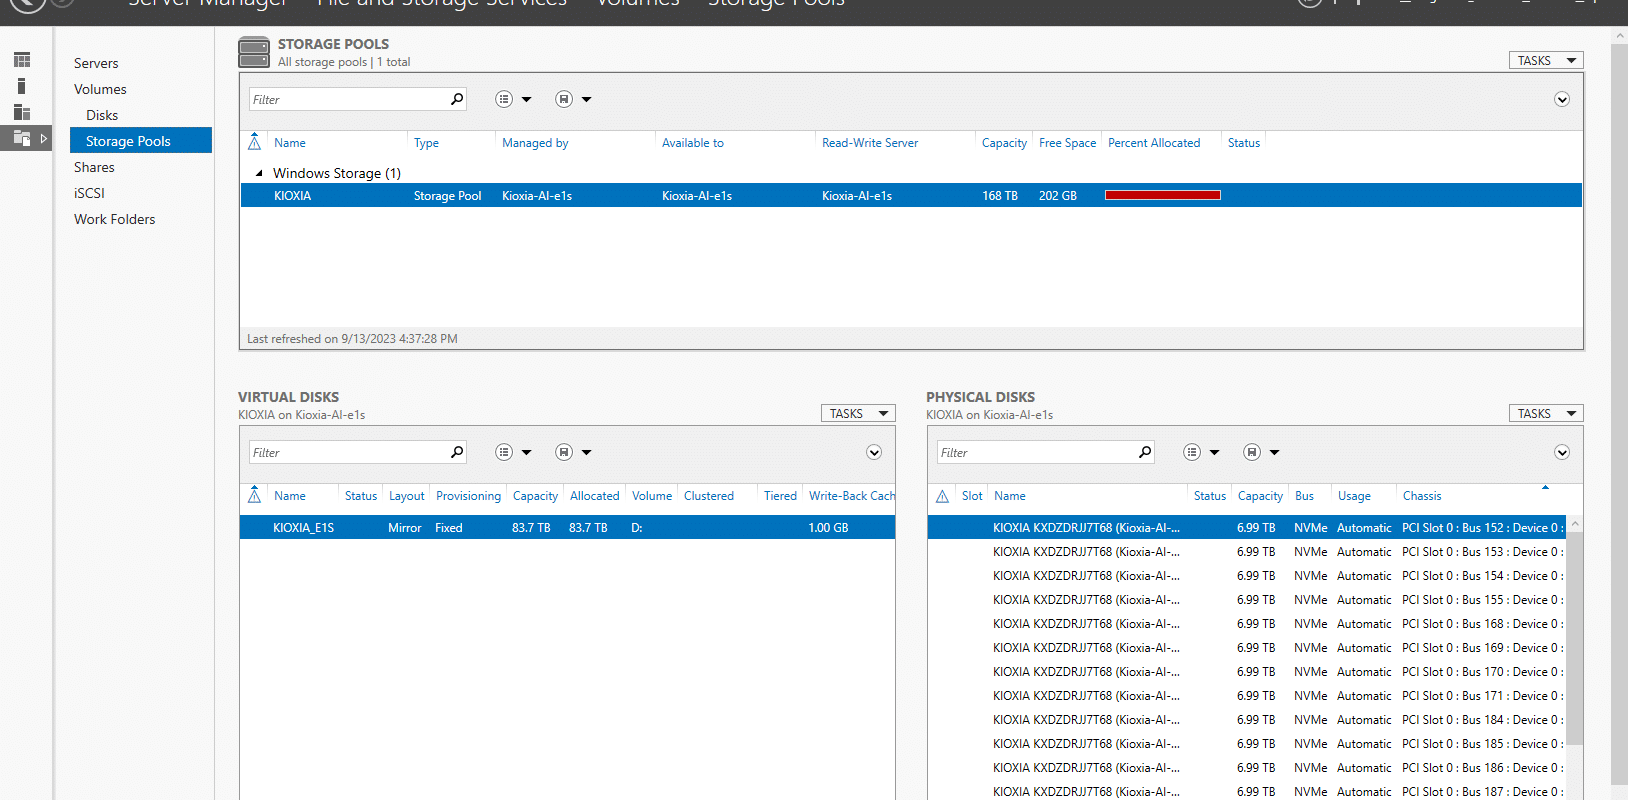Select the KIOXIA_E1S virtual disk row

pos(567,527)
